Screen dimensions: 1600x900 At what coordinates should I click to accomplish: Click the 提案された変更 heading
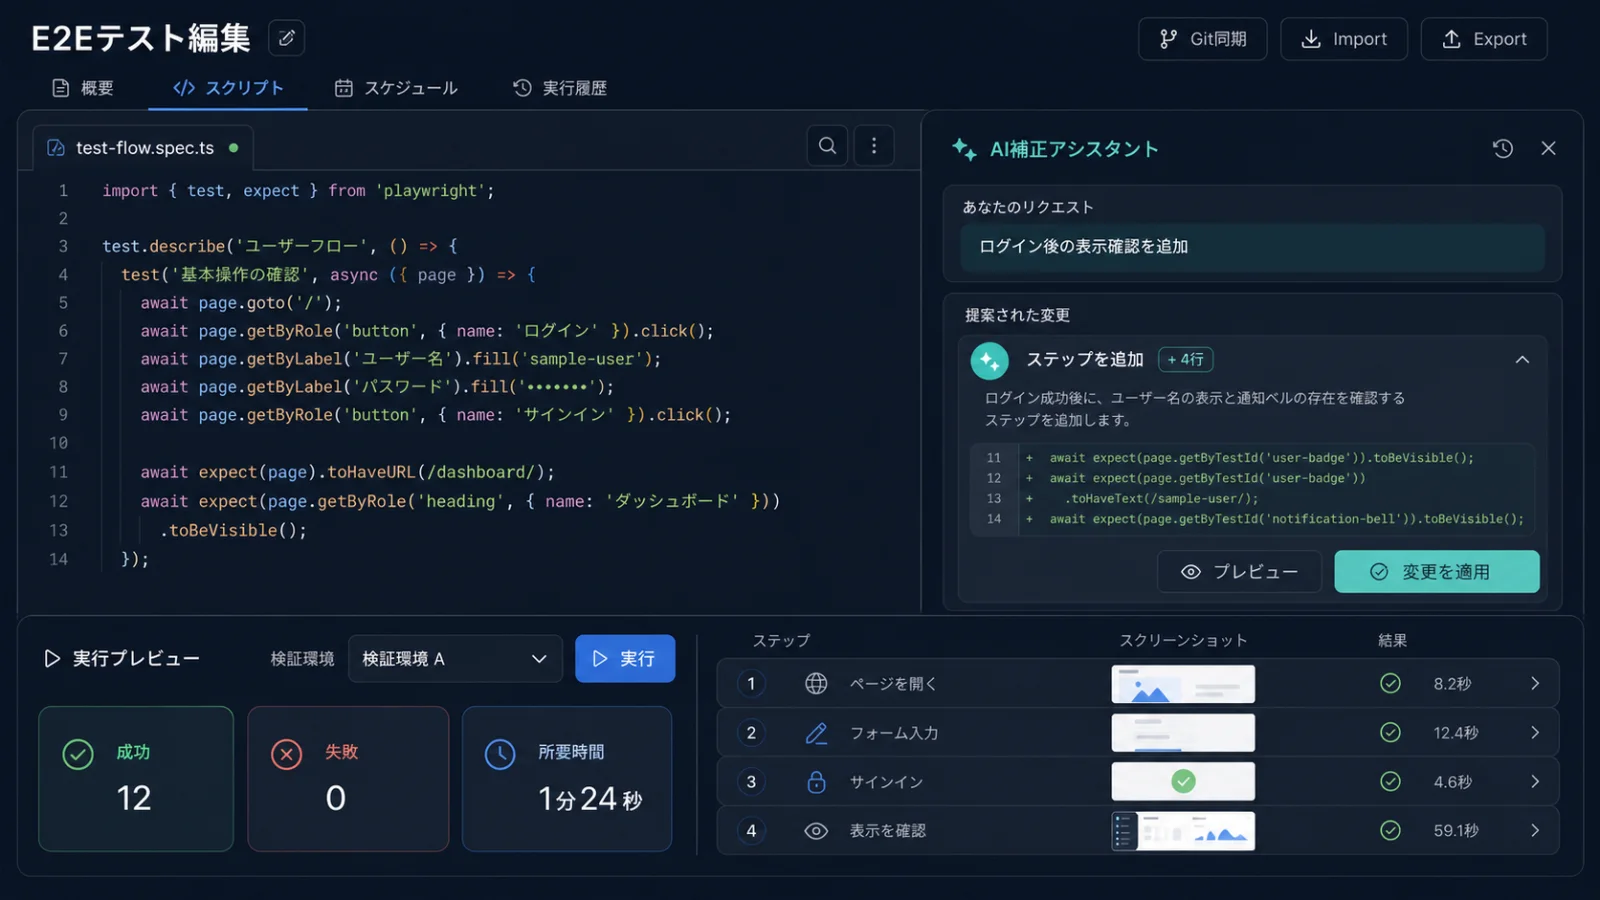[1017, 315]
